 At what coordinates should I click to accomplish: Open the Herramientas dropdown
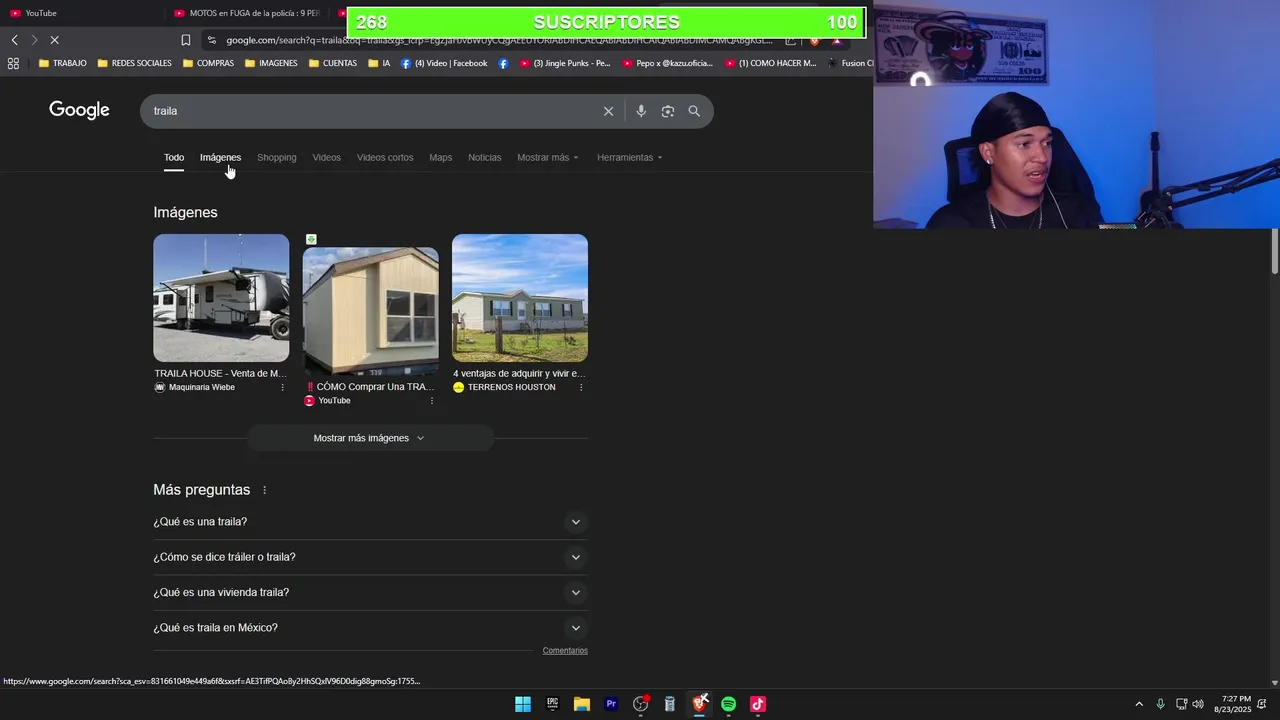(x=630, y=157)
